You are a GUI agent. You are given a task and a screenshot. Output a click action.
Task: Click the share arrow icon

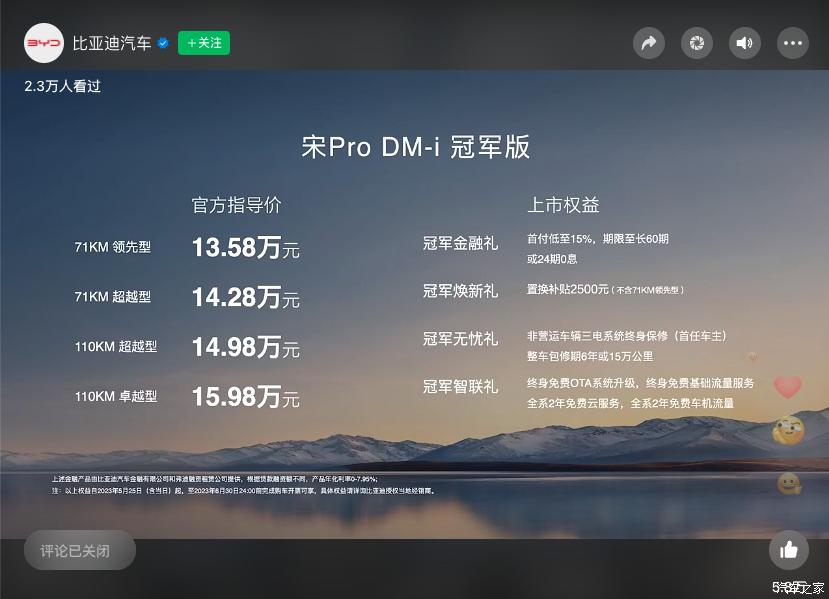(x=649, y=43)
